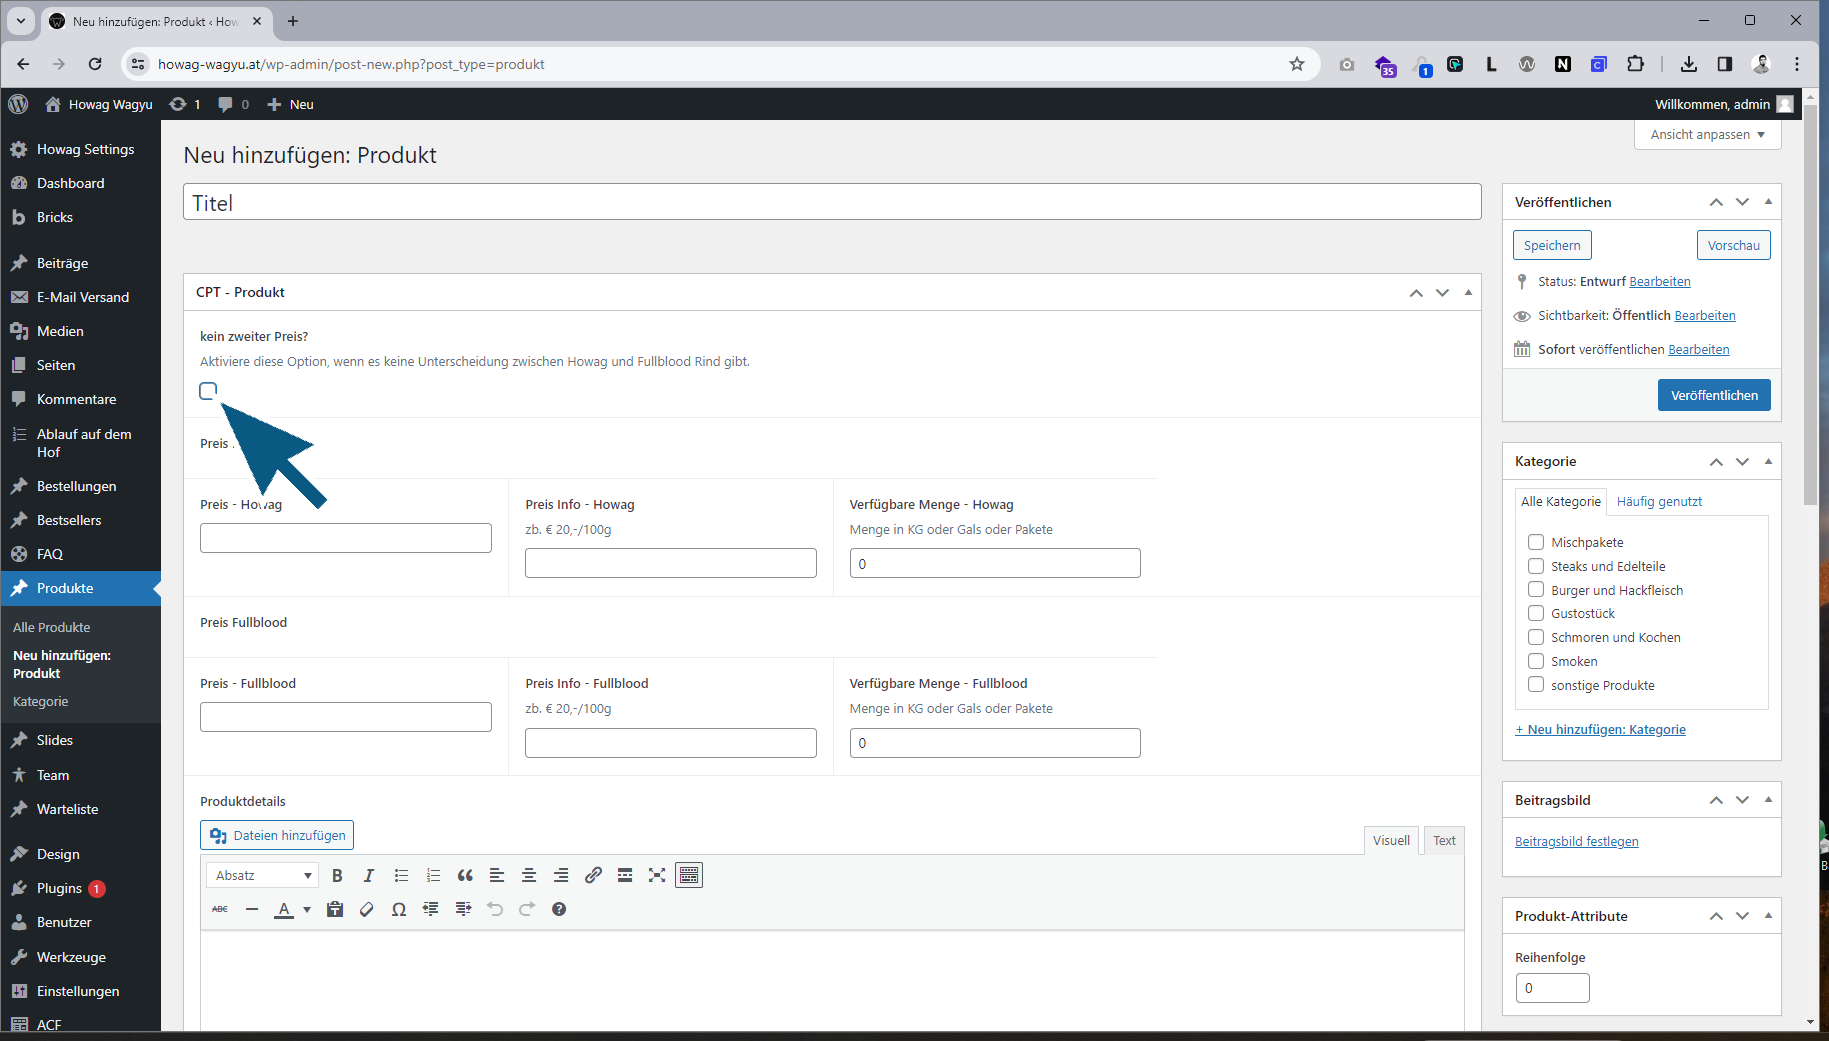Click the bulleted list icon

(x=401, y=875)
